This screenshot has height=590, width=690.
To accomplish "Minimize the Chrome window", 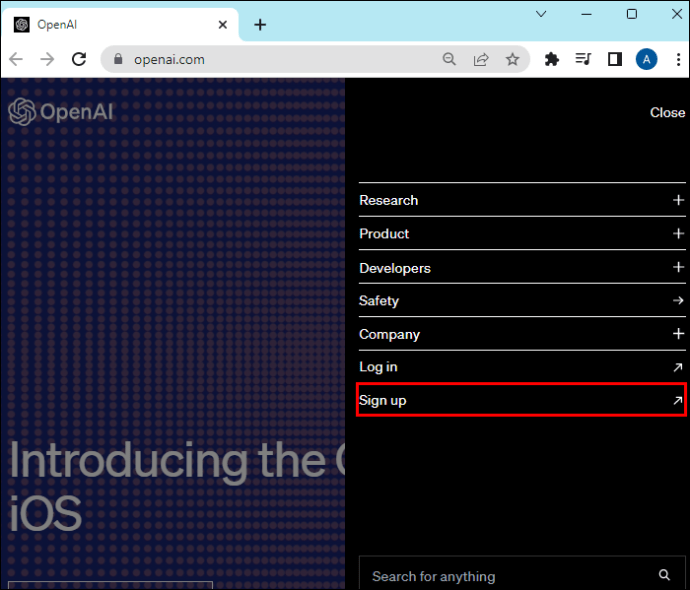I will tap(586, 14).
